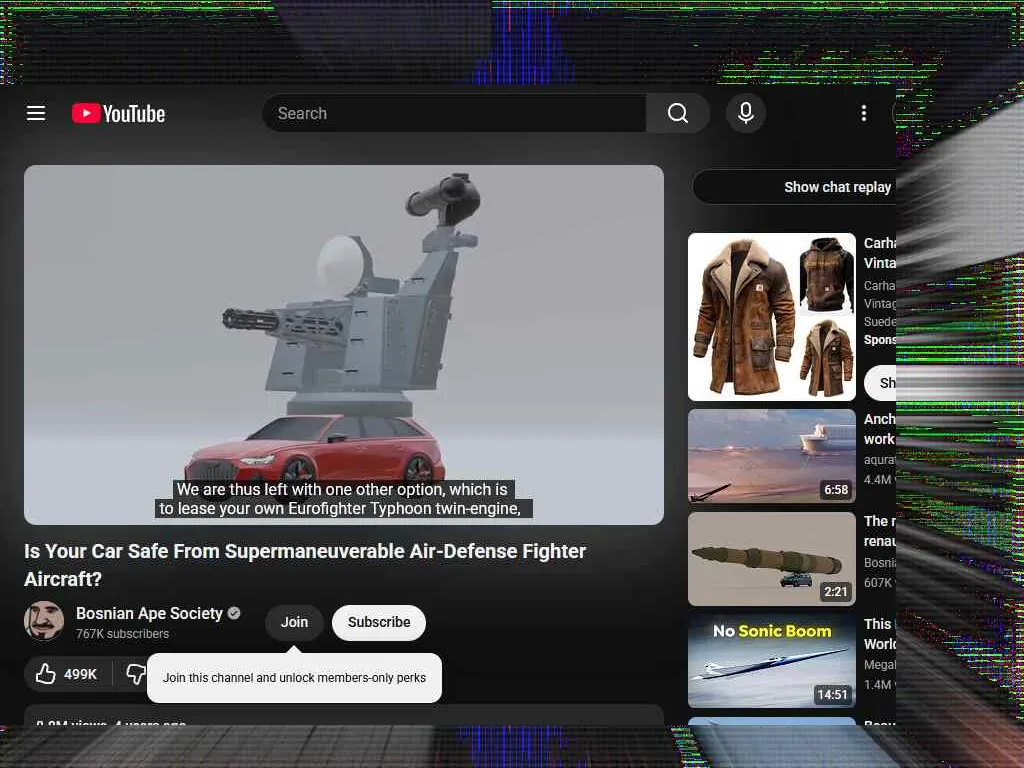Click the 767K subscribers text

pyautogui.click(x=122, y=633)
